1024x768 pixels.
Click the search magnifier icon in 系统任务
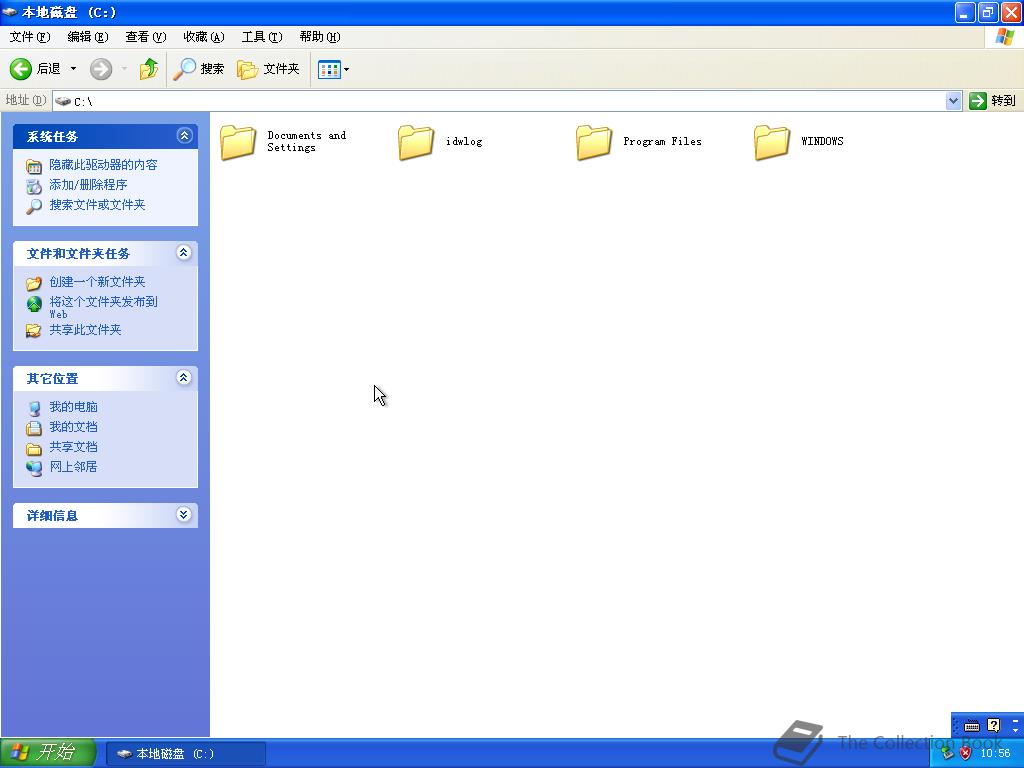(x=34, y=207)
